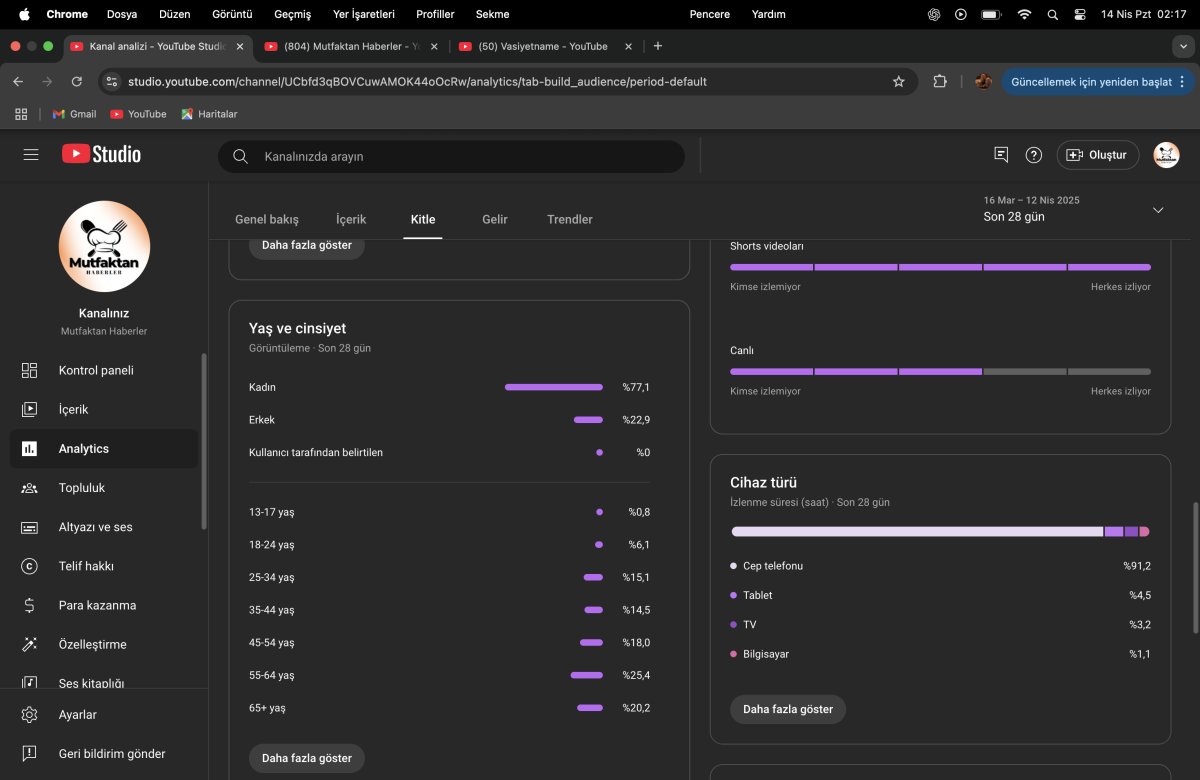Click Daha fazla göster under Yaş ve cinsiyet

pos(307,758)
